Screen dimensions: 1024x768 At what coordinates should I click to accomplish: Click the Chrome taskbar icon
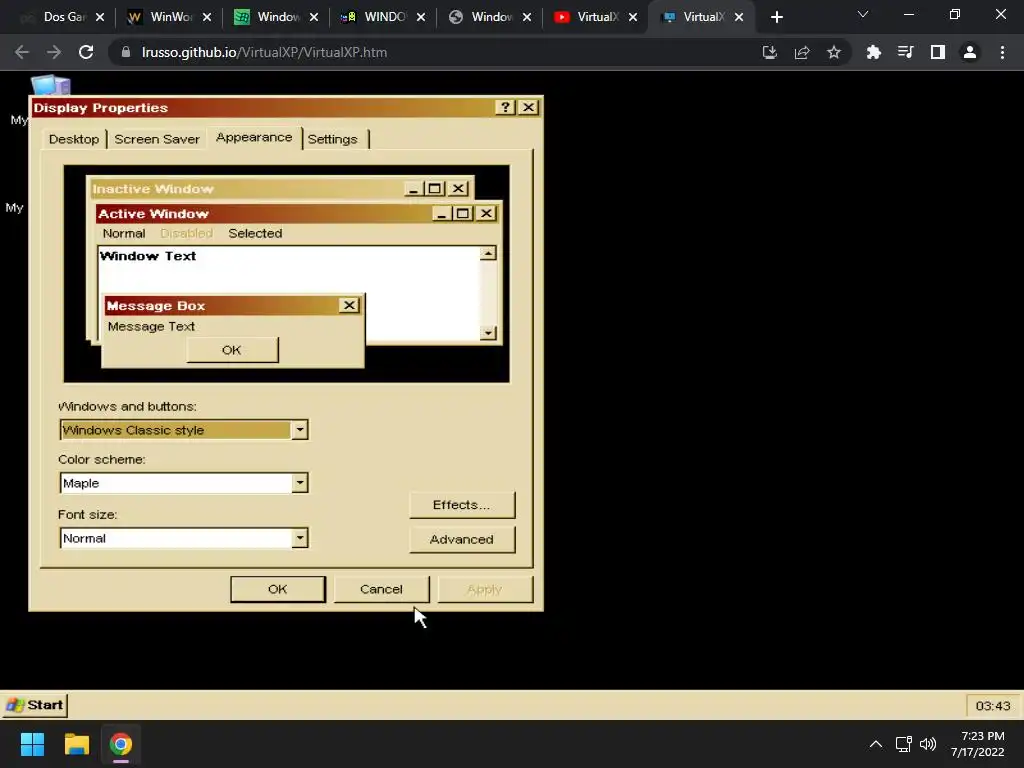(121, 744)
